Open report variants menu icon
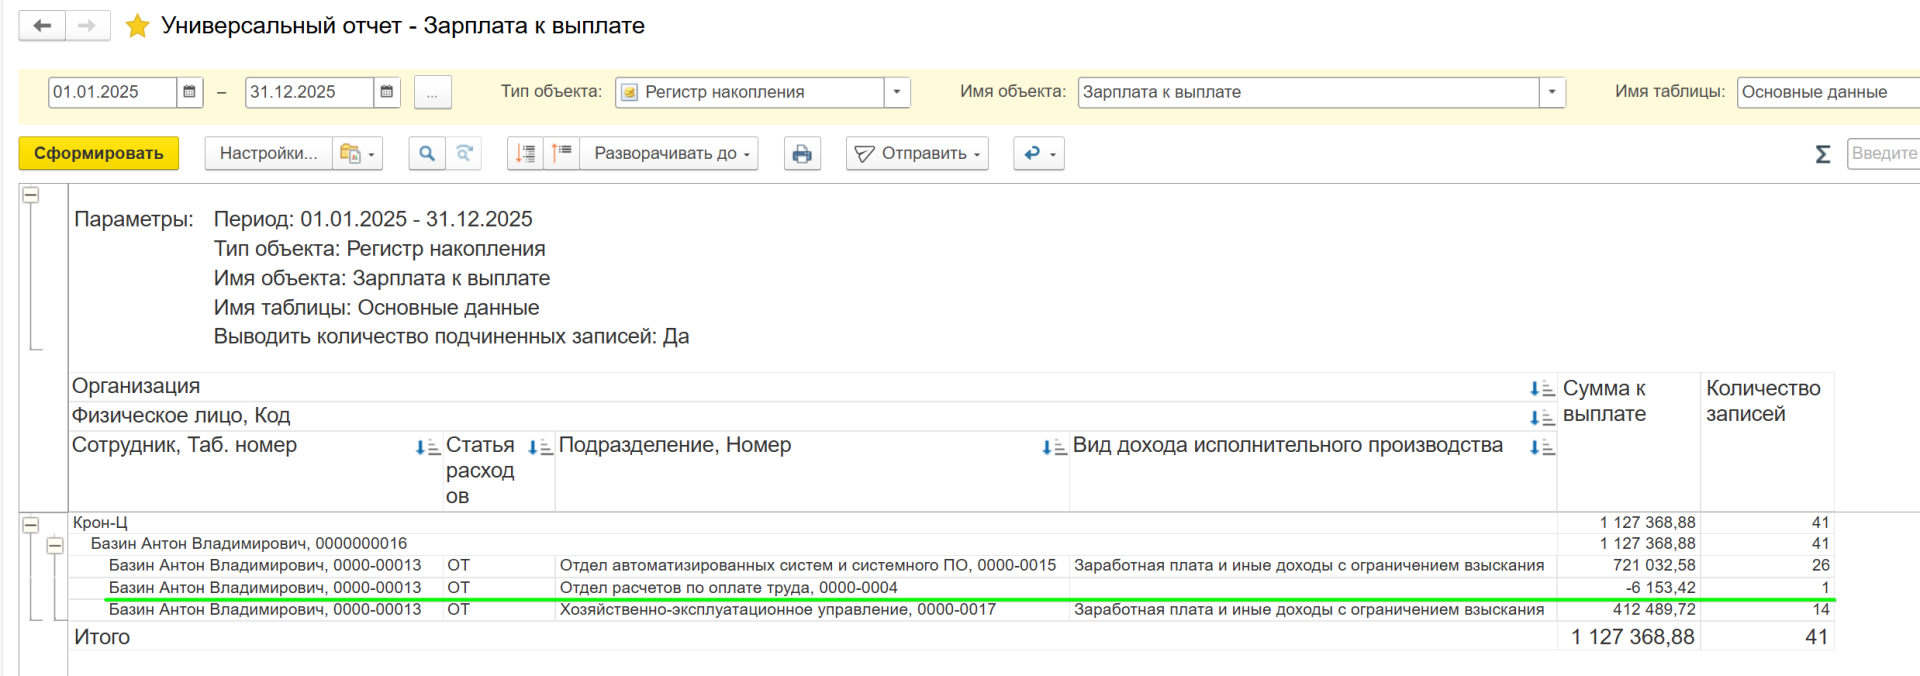Image resolution: width=1920 pixels, height=676 pixels. coord(357,153)
